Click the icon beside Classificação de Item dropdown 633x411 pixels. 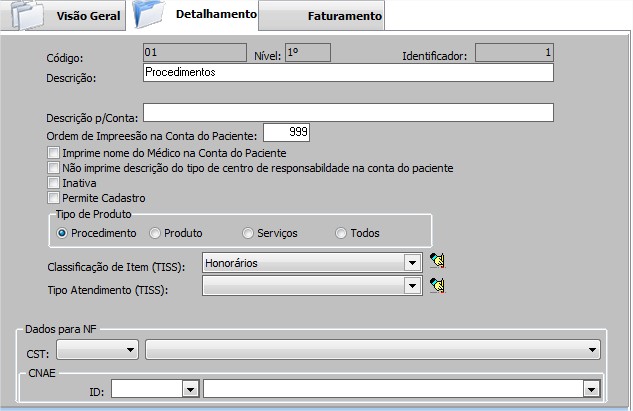tap(437, 262)
